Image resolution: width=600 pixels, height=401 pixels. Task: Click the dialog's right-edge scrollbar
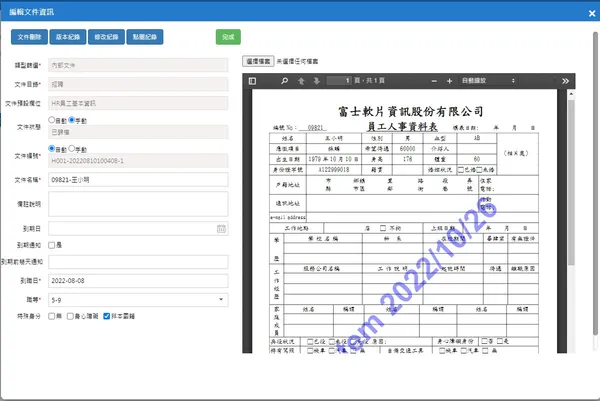click(x=595, y=184)
